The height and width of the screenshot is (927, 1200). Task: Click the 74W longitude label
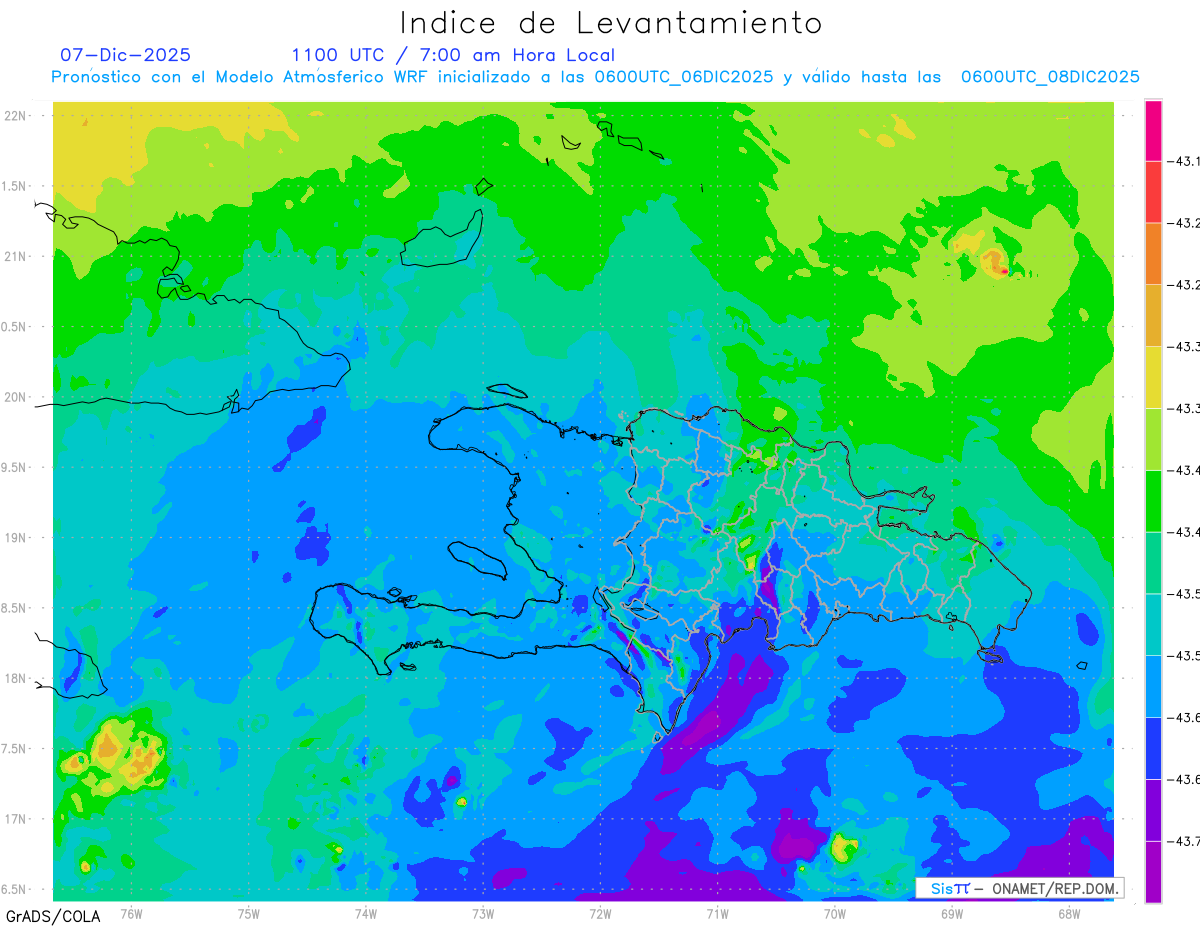click(366, 913)
